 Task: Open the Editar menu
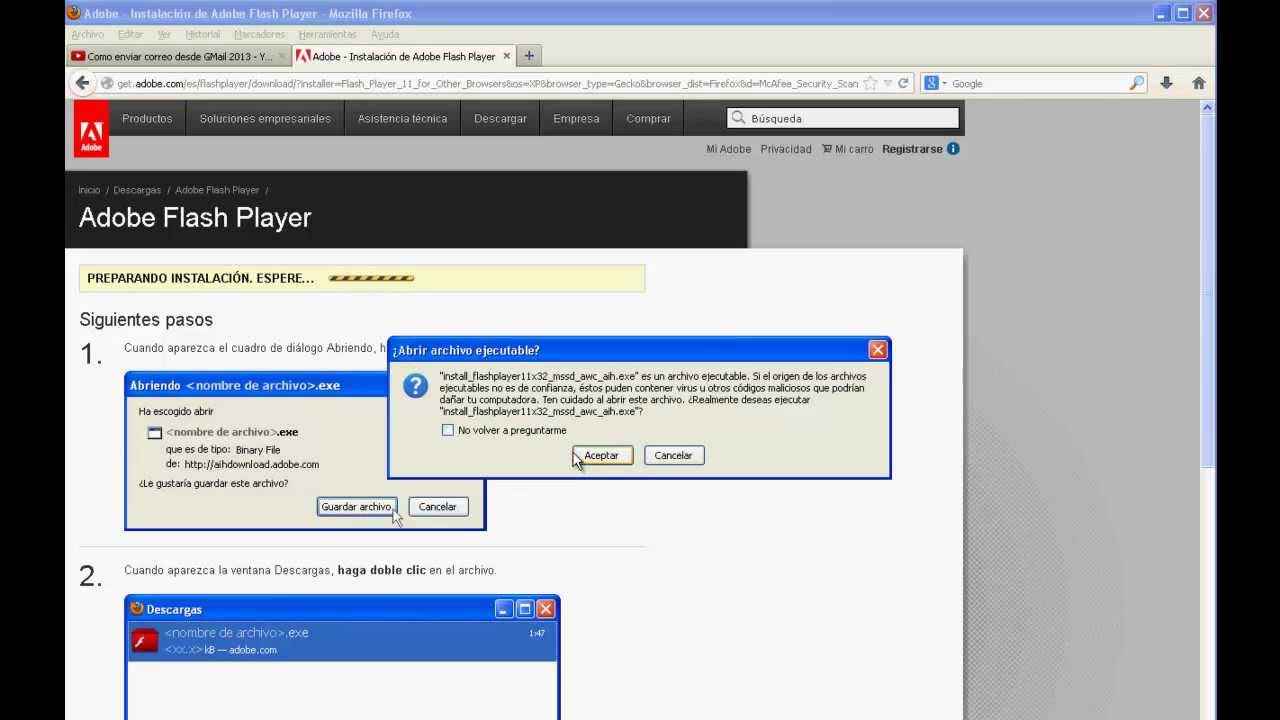pyautogui.click(x=130, y=34)
